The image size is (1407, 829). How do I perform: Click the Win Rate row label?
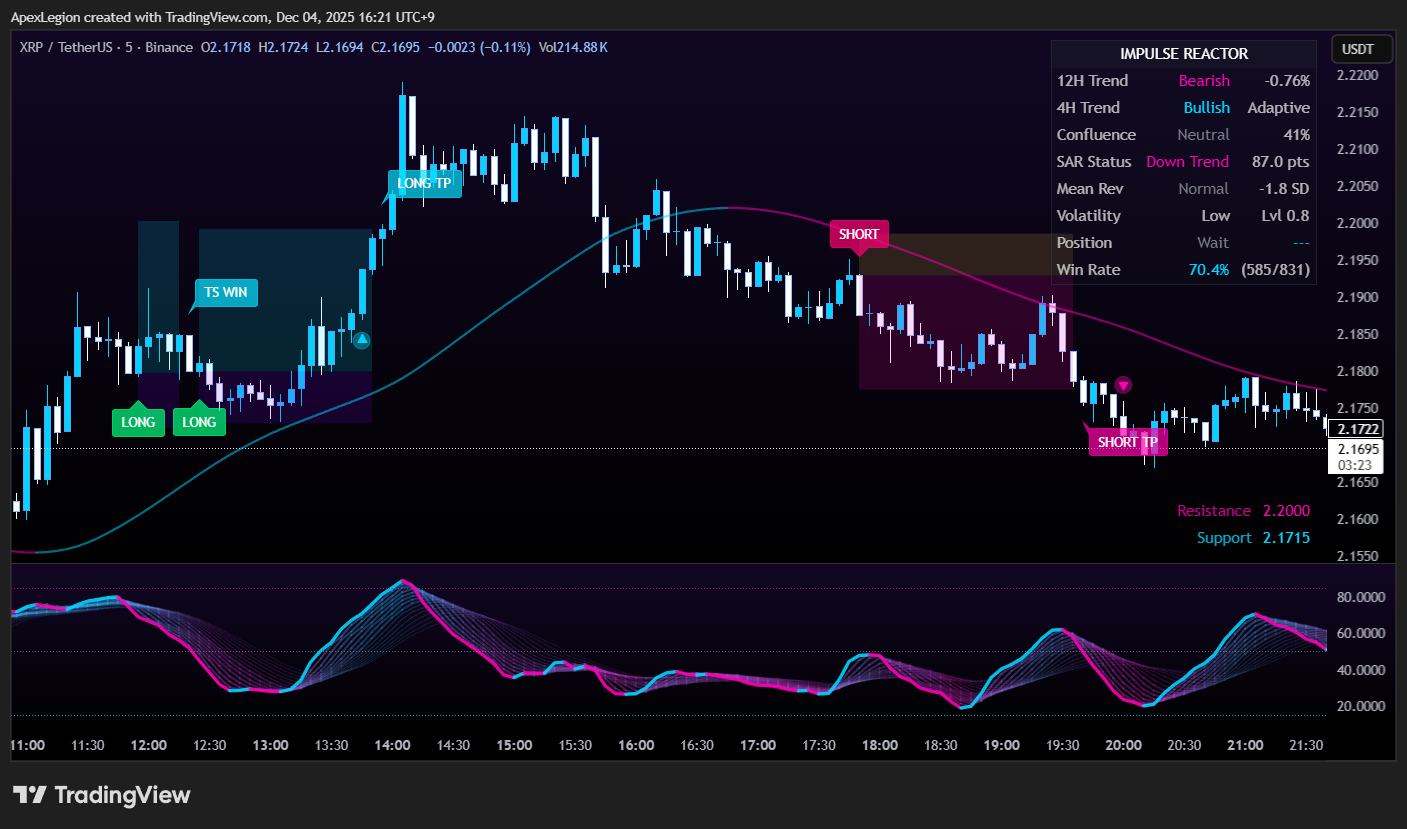(x=1088, y=270)
